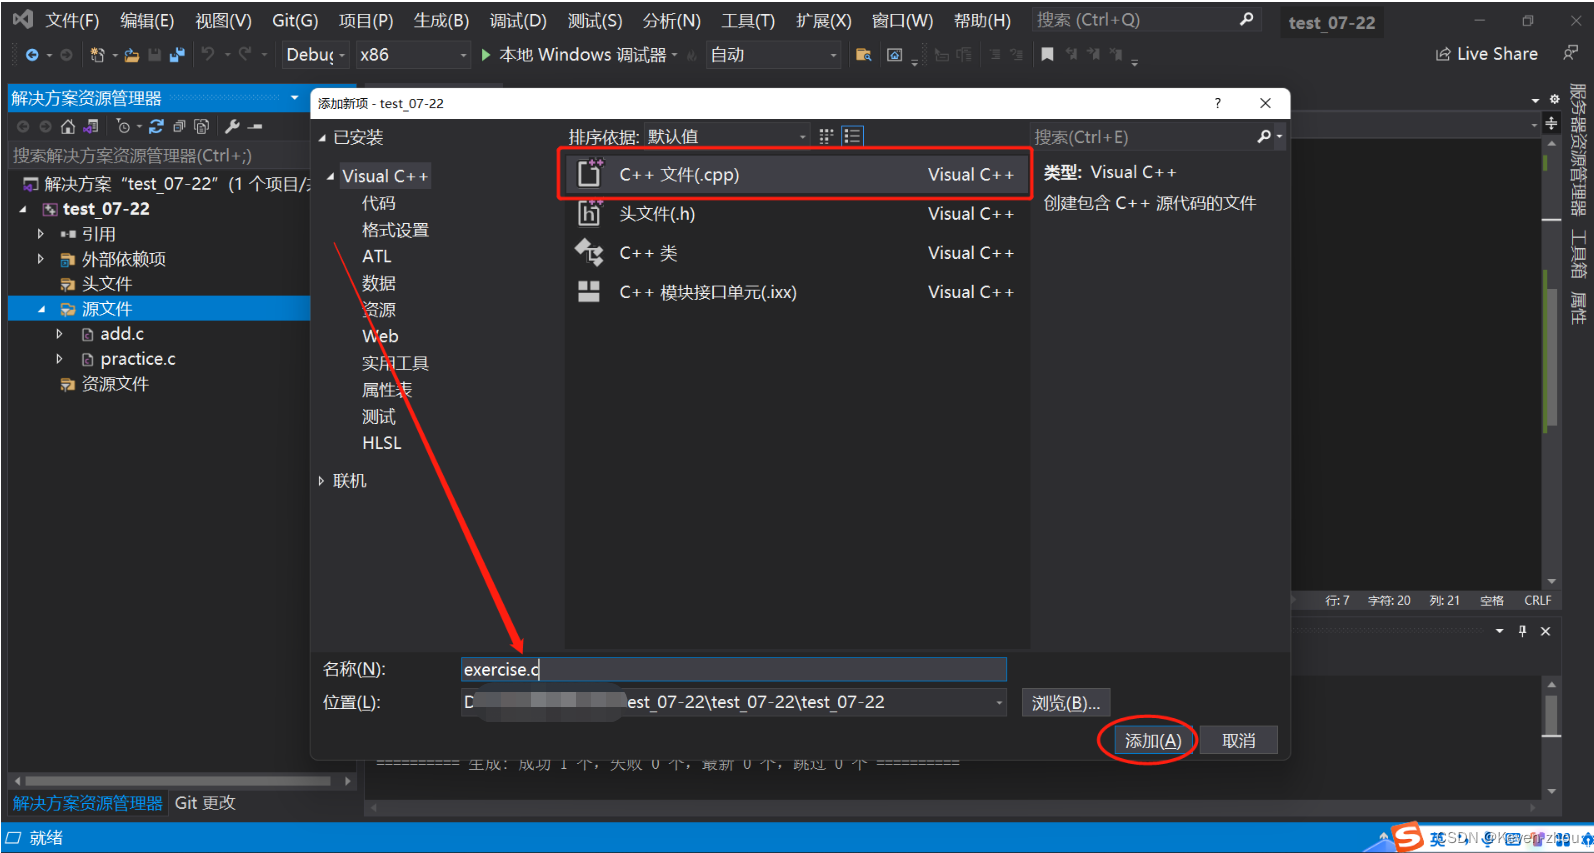
Task: Switch to list view in dialog
Action: pos(852,136)
